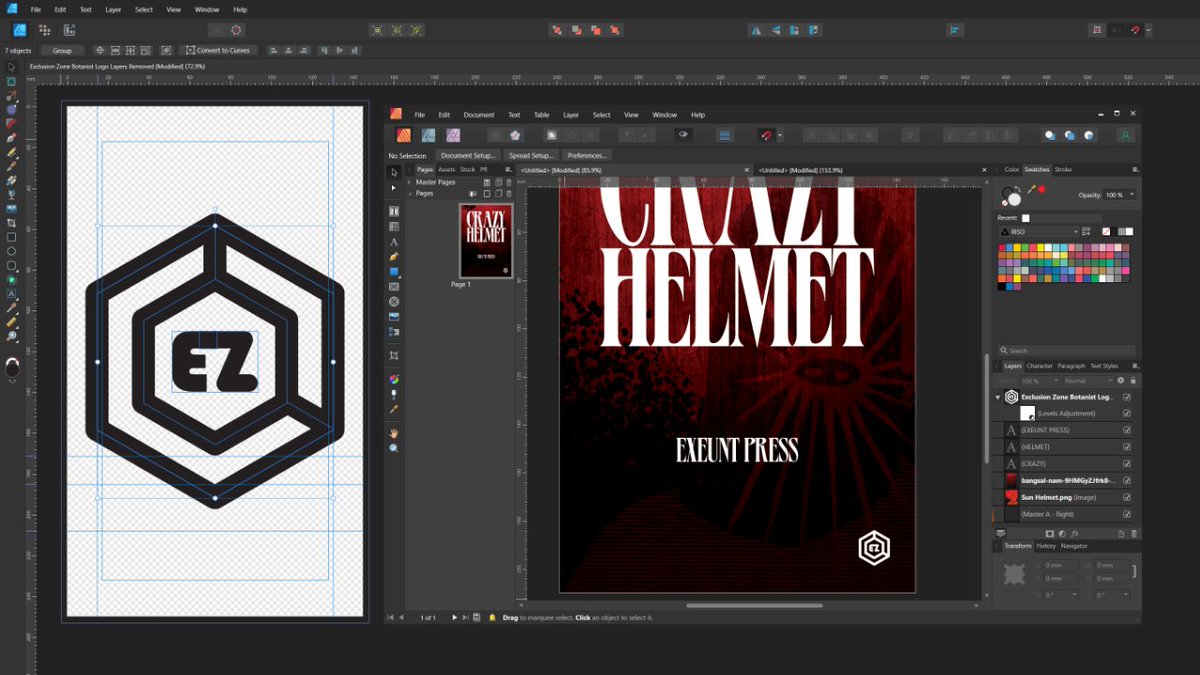Toggle visibility of Exclusion Zone Botanist Logo layer
1200x675 pixels.
point(1127,397)
